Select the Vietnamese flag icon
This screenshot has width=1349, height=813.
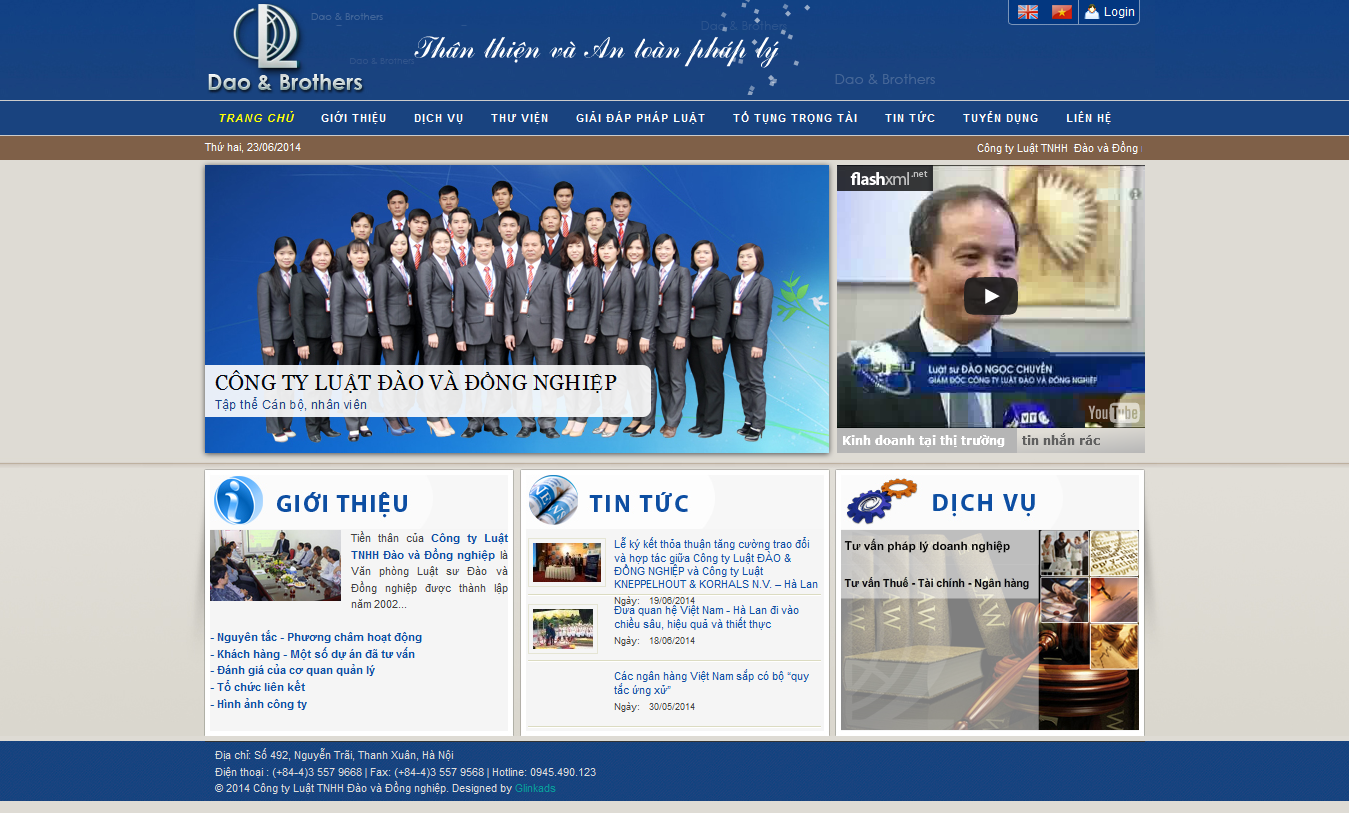point(1060,12)
